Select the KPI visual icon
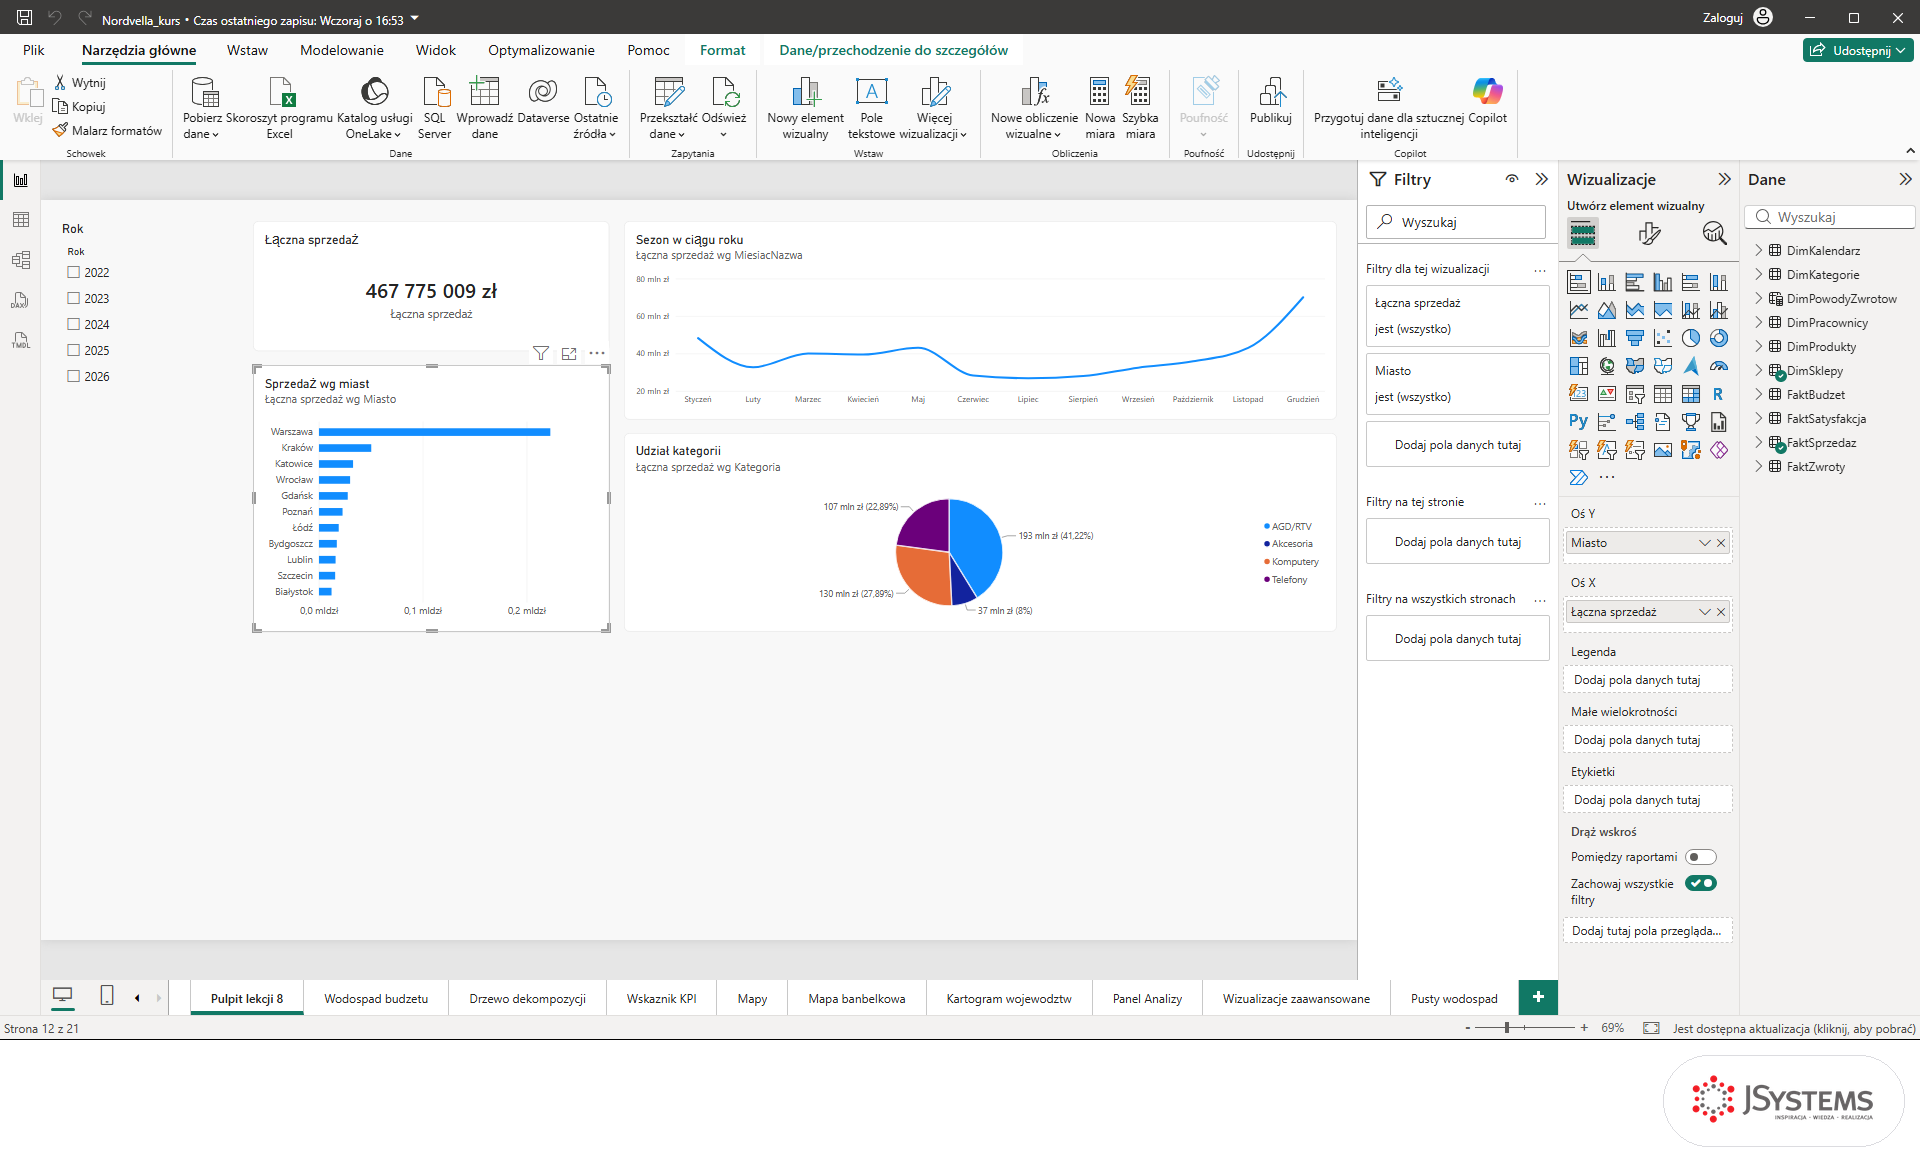The width and height of the screenshot is (1920, 1162). pos(1606,394)
